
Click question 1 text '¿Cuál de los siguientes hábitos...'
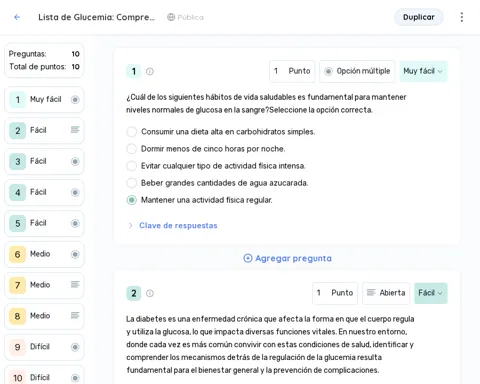[266, 103]
